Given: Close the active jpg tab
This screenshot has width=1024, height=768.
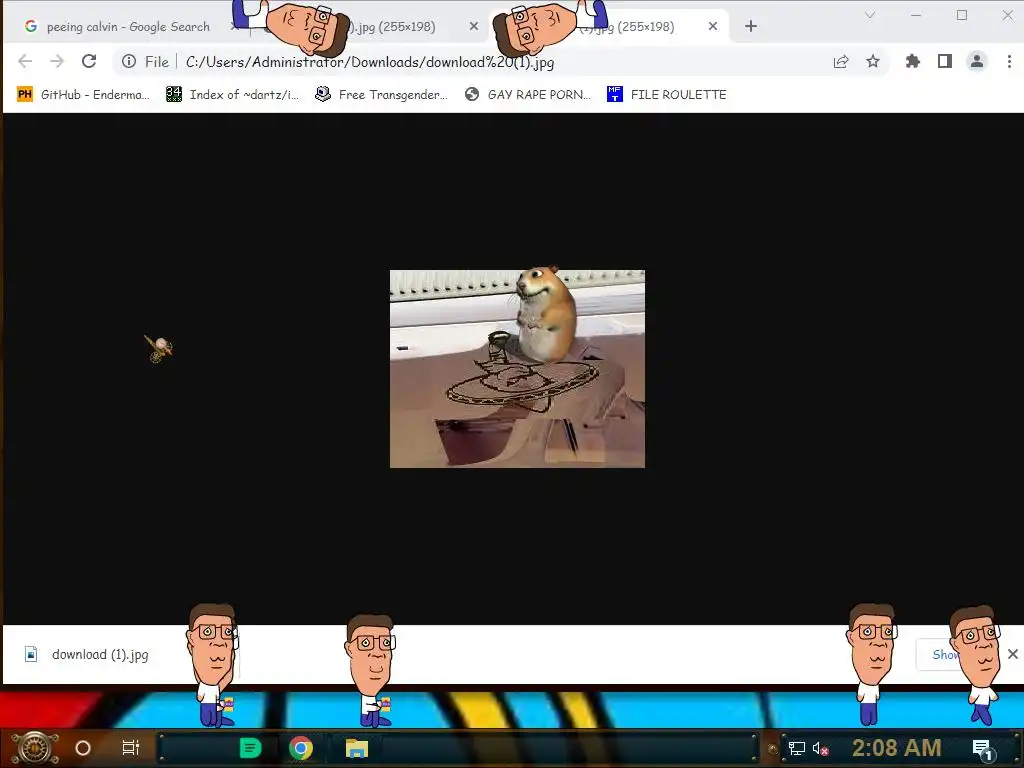Looking at the screenshot, I should coord(712,26).
